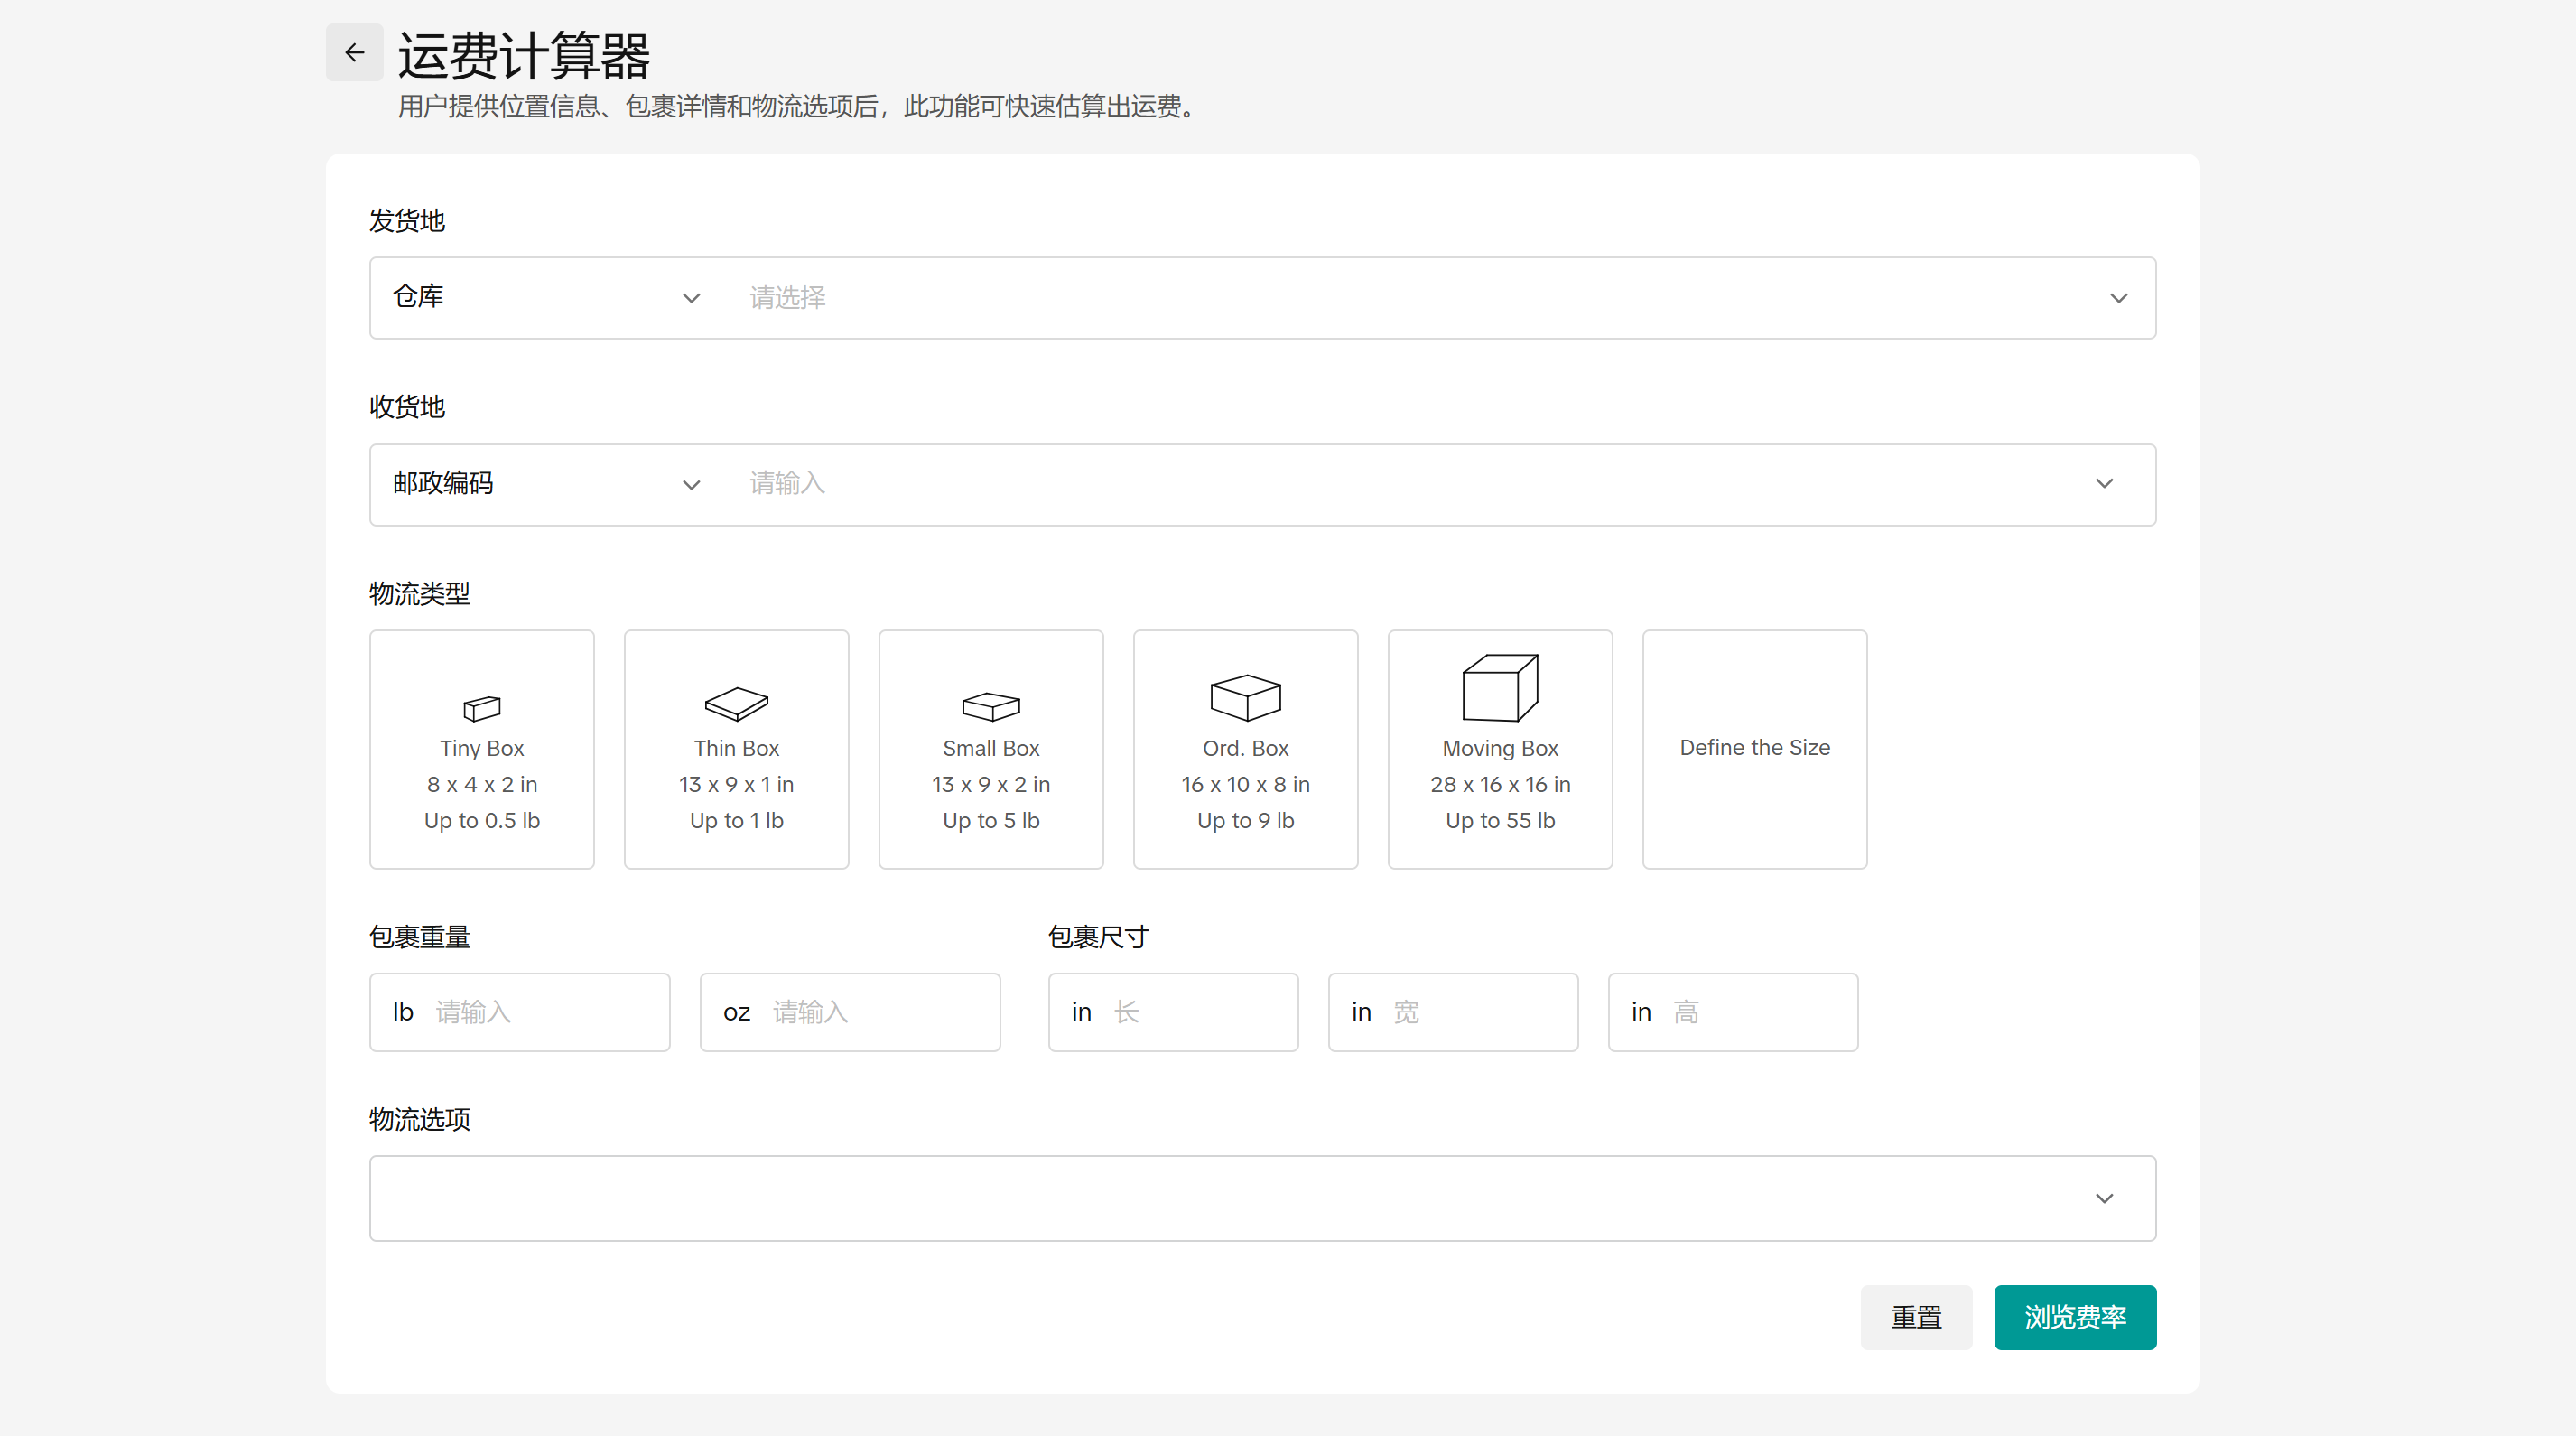Expand the 物流选项 dropdown
Image resolution: width=2576 pixels, height=1436 pixels.
pyautogui.click(x=2104, y=1198)
